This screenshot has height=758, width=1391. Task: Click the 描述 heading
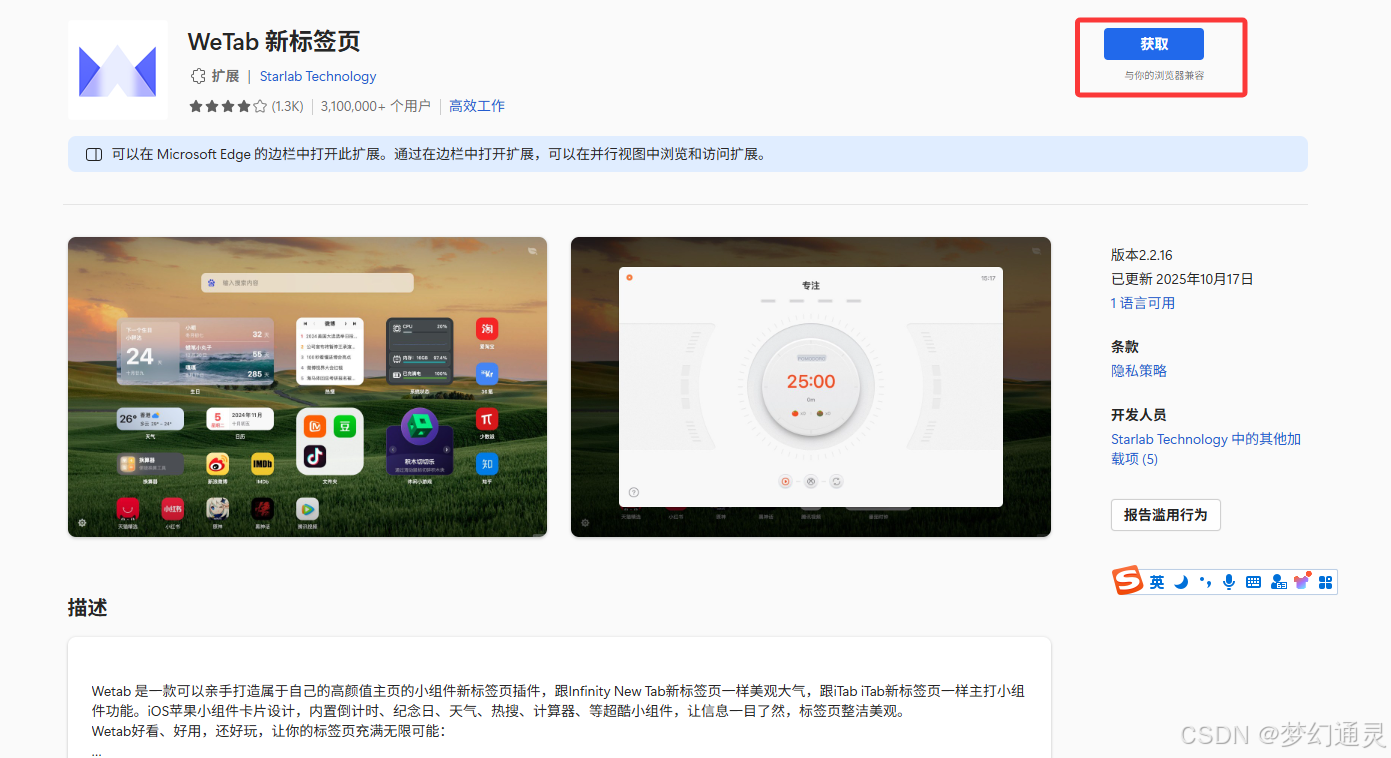pyautogui.click(x=87, y=607)
